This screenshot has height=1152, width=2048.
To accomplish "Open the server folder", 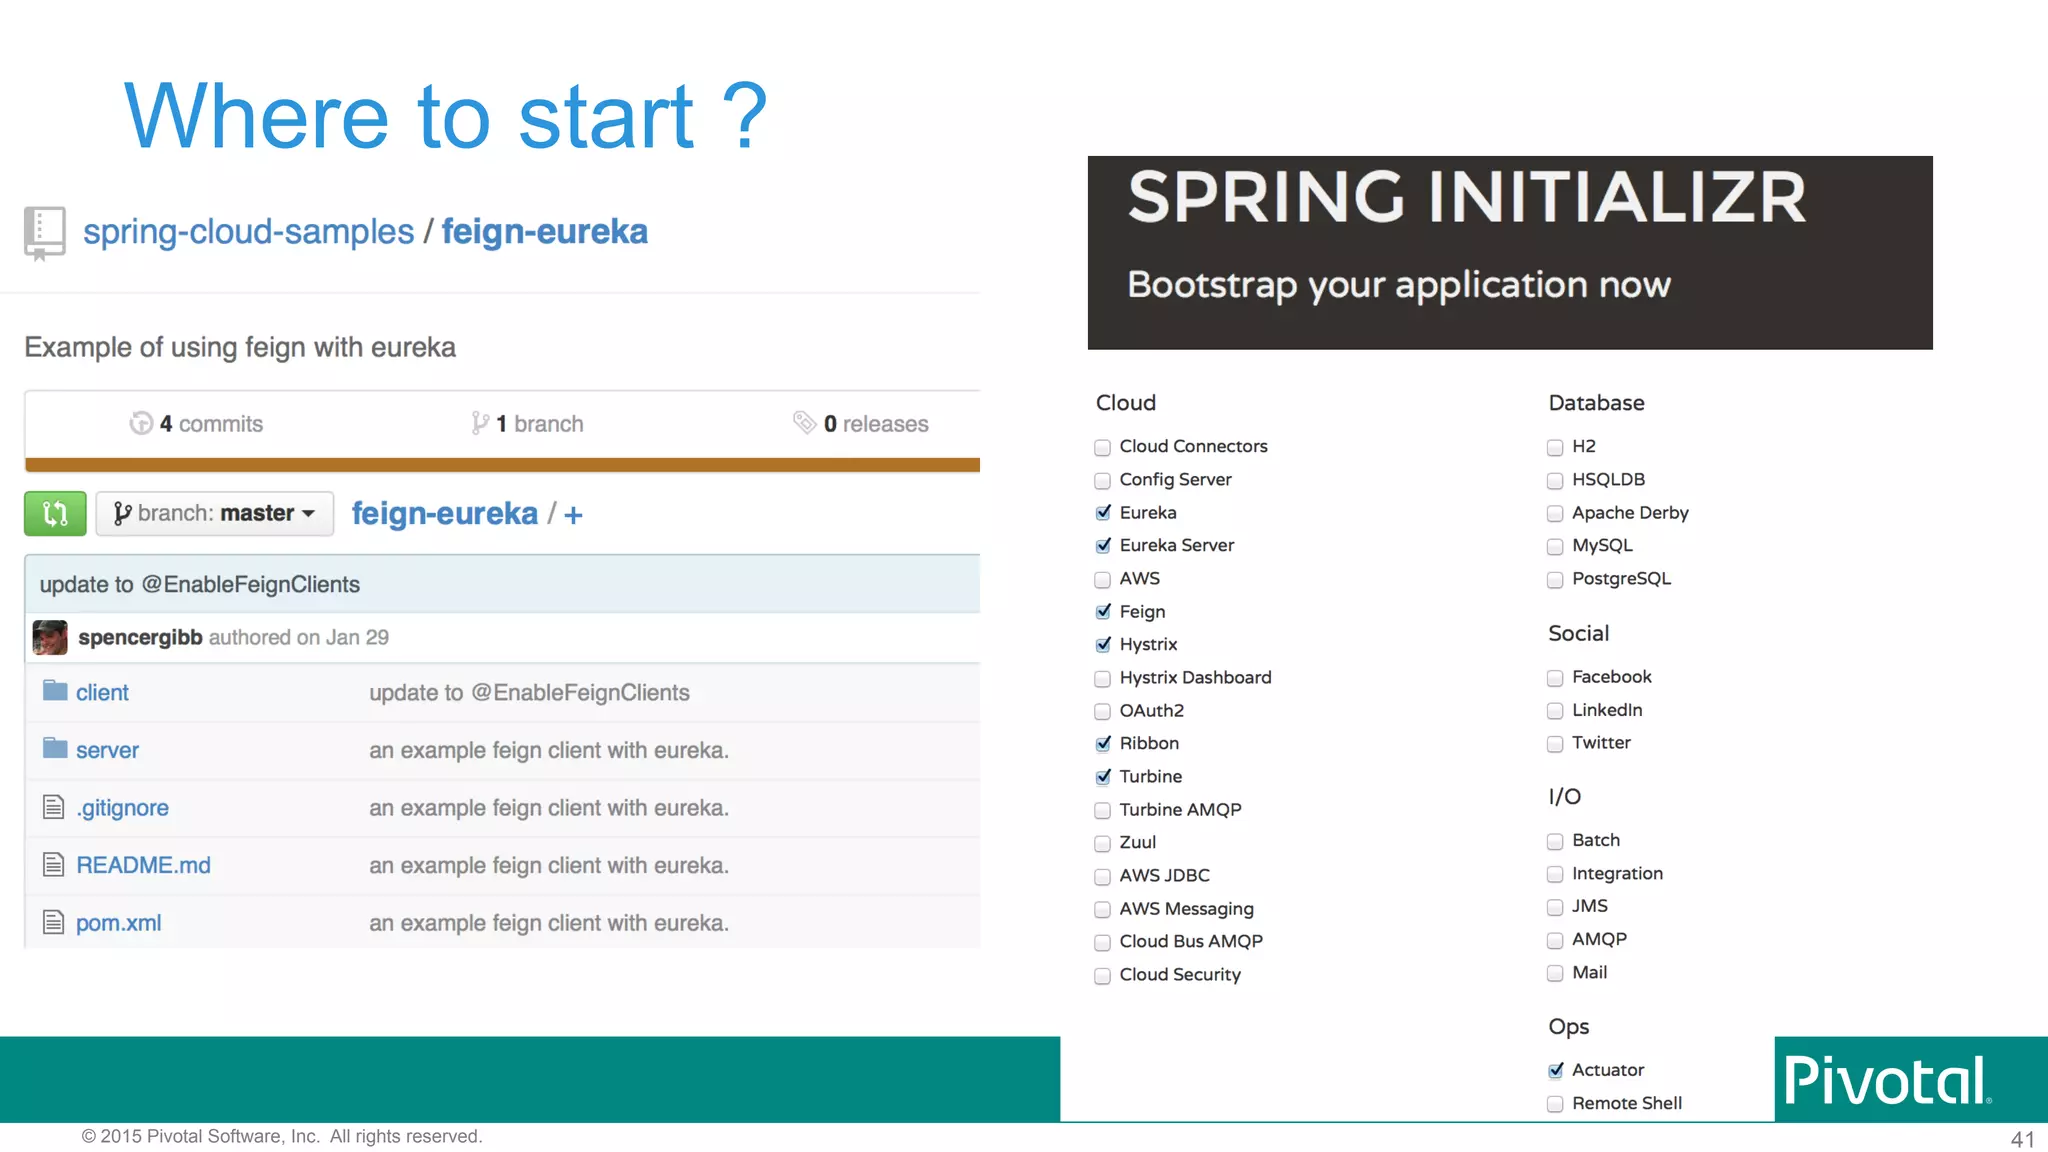I will (x=107, y=750).
